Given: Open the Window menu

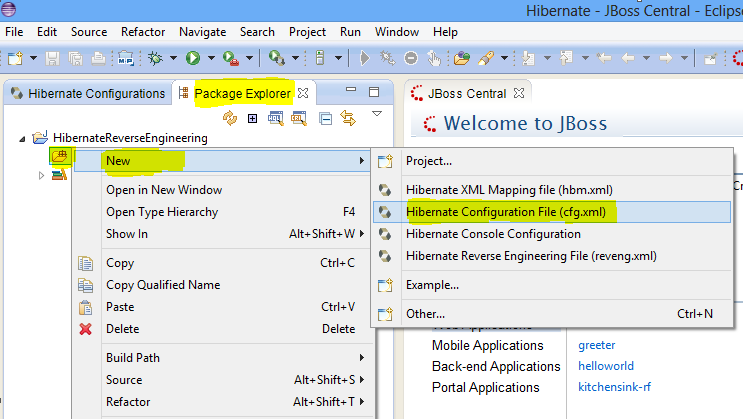Looking at the screenshot, I should coord(397,32).
